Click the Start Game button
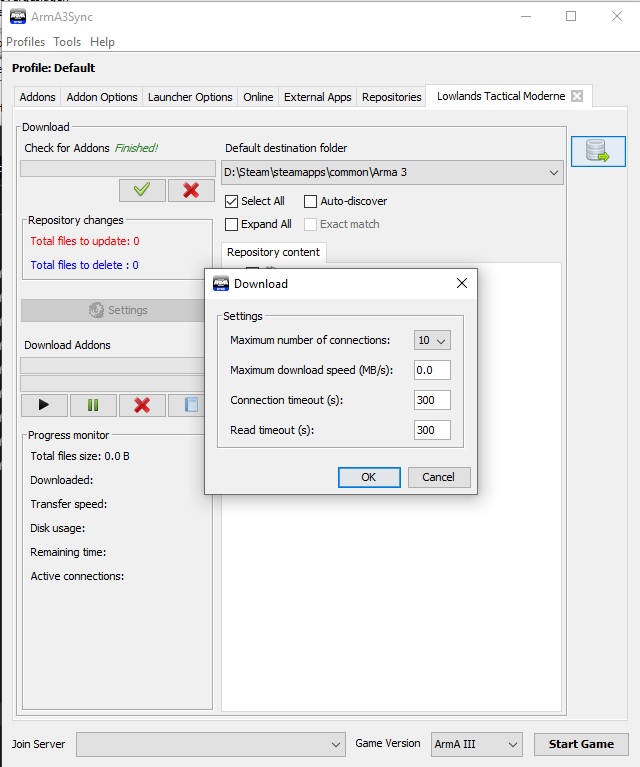640x767 pixels. coord(581,744)
